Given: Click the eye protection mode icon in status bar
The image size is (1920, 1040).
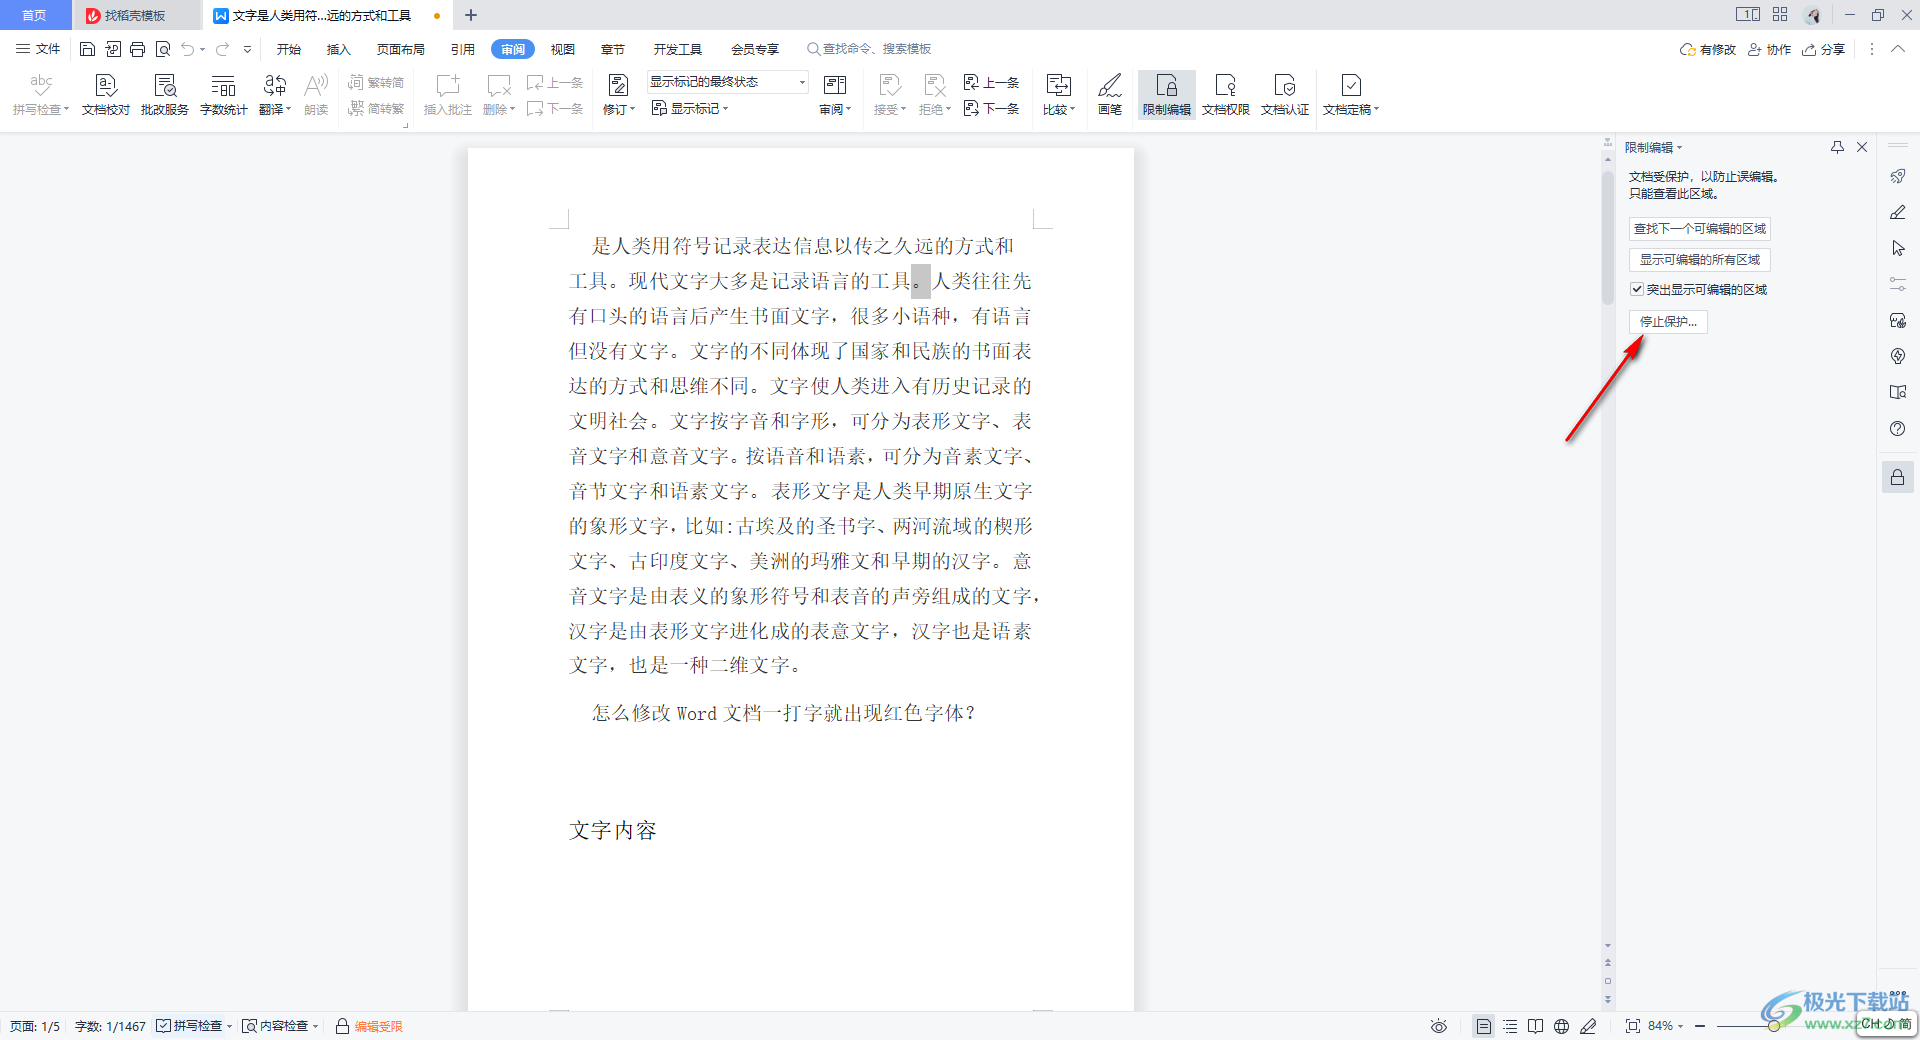Looking at the screenshot, I should 1438,1026.
